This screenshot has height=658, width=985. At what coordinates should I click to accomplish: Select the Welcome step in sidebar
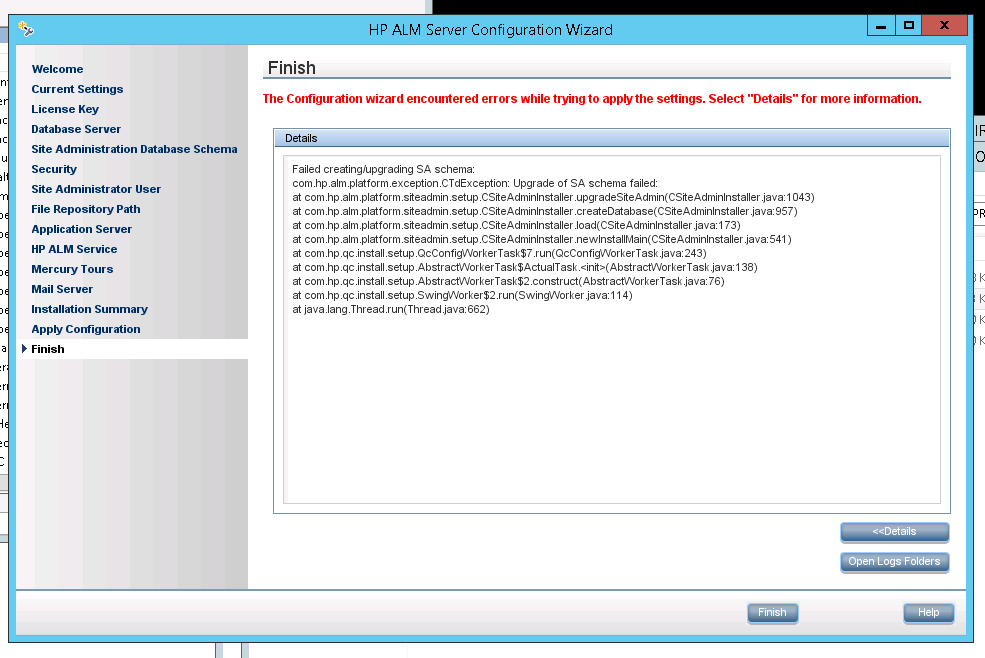57,69
